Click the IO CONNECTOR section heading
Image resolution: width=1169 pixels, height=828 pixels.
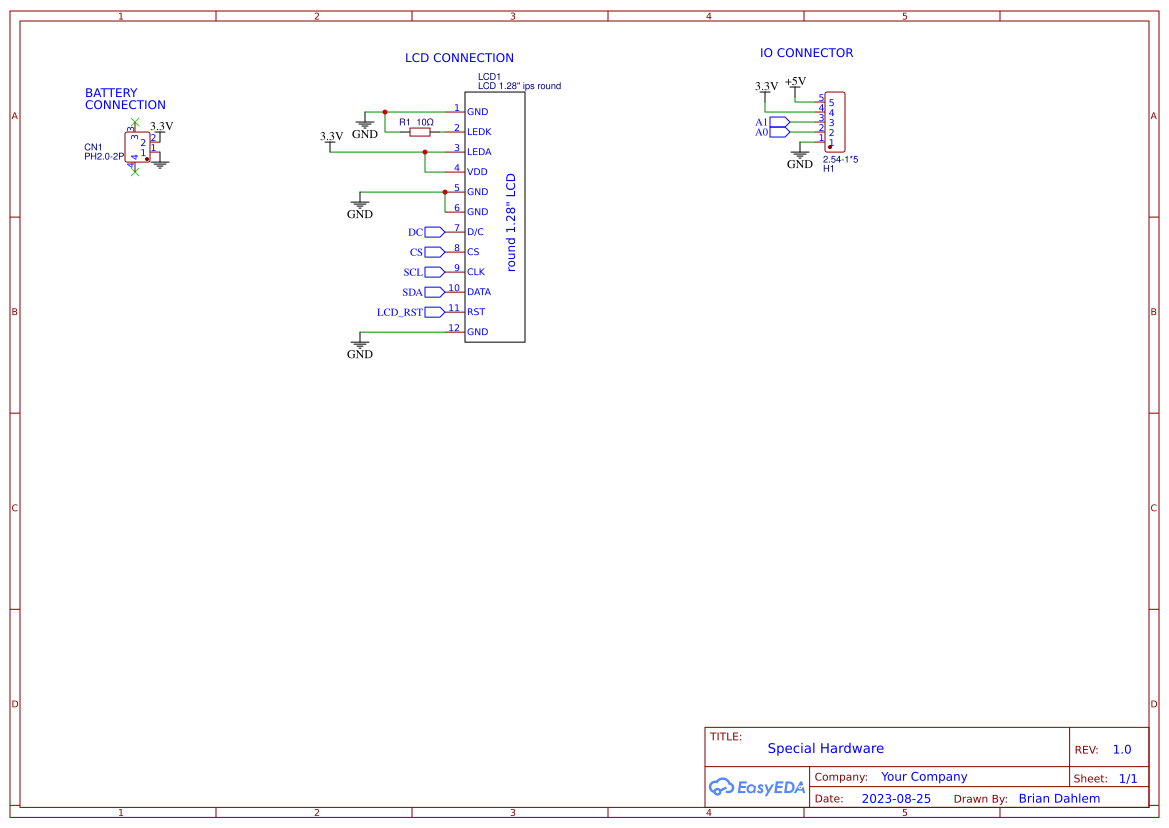click(x=805, y=52)
